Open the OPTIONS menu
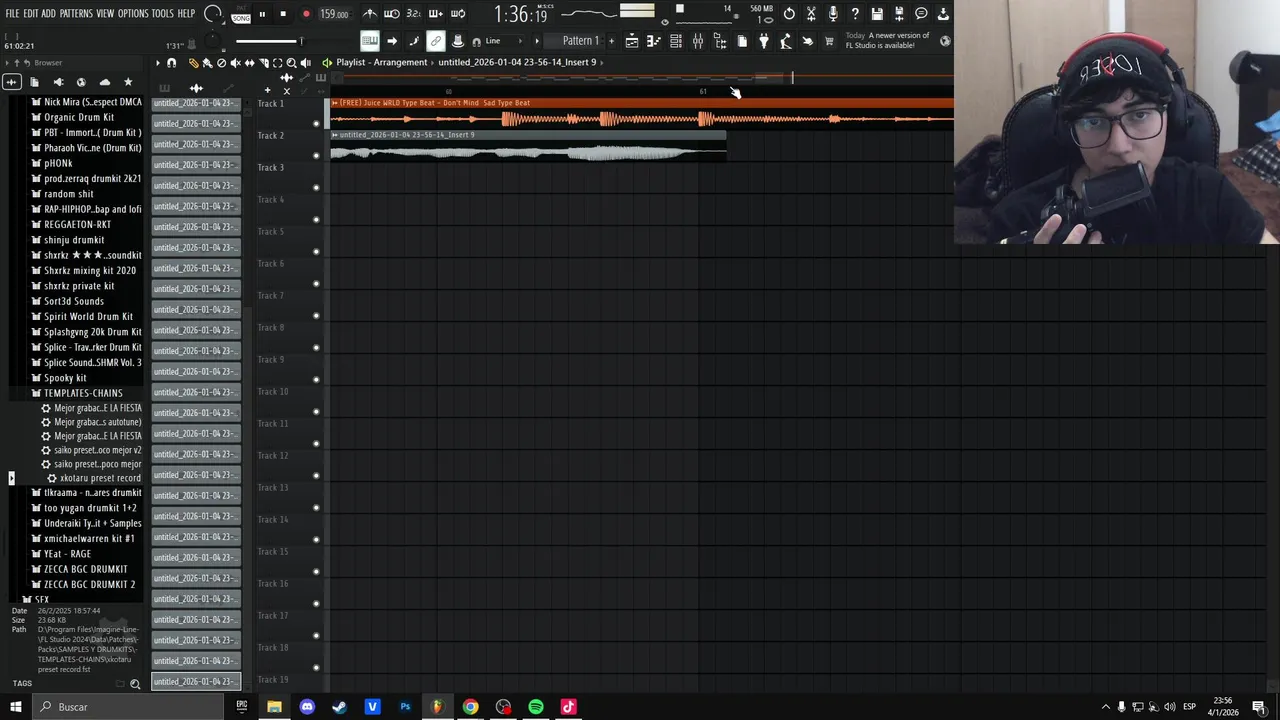The image size is (1280, 720). click(133, 14)
